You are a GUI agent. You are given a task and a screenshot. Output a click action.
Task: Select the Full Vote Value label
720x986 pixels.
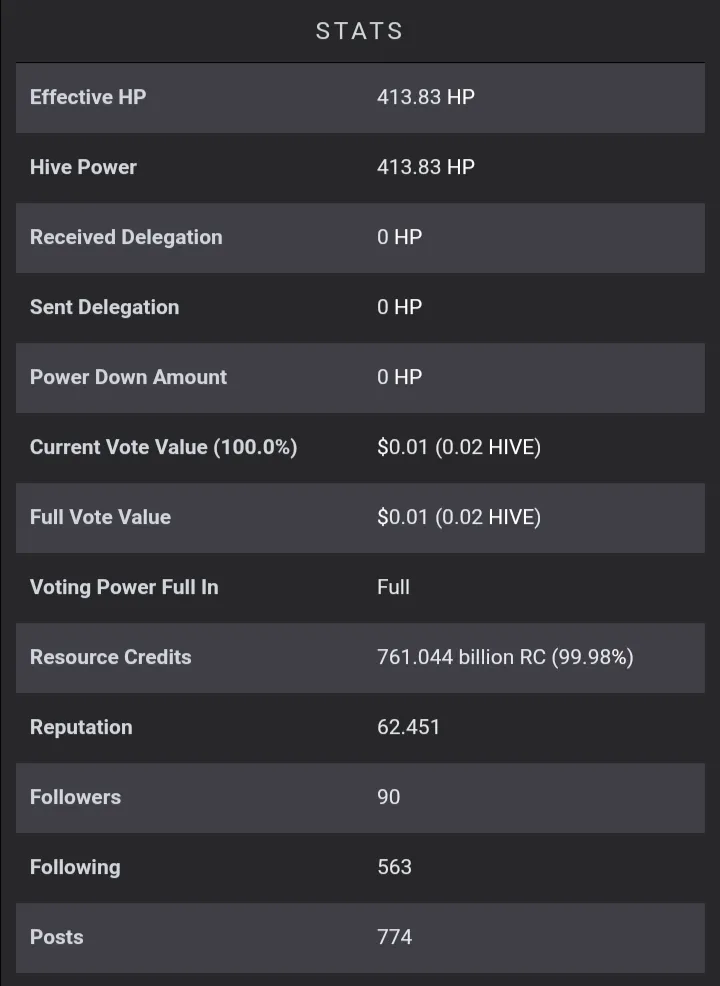[x=101, y=517]
